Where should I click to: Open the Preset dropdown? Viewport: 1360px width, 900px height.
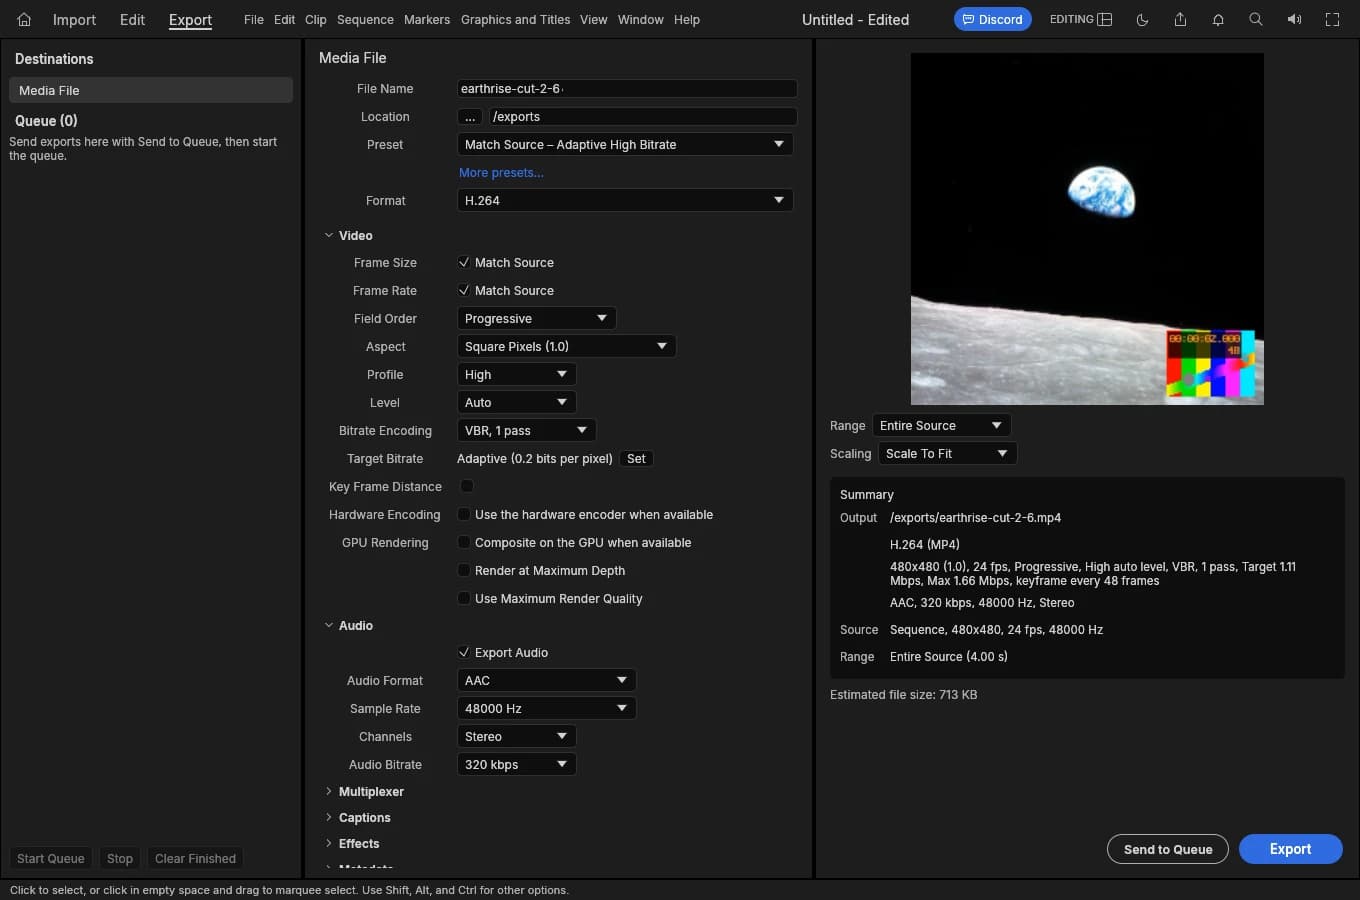pyautogui.click(x=625, y=144)
